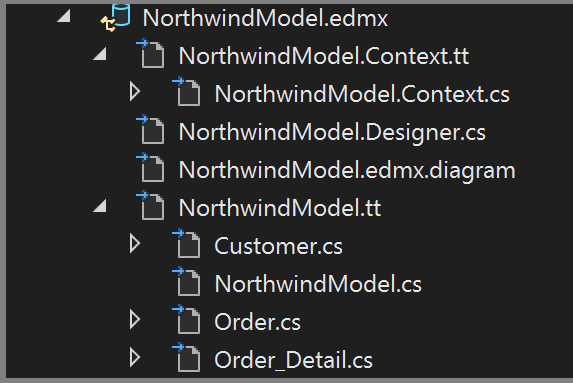Screen dimensions: 573x383
Task: Click the Order.cs file icon
Action: pos(186,320)
